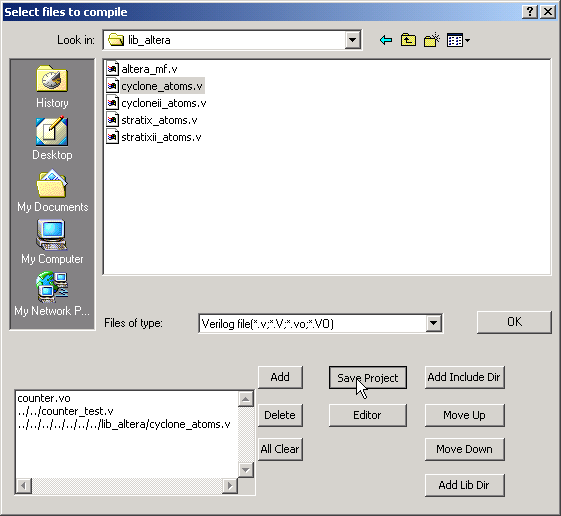Open My Documents in places bar
This screenshot has width=561, height=516.
tap(52, 191)
